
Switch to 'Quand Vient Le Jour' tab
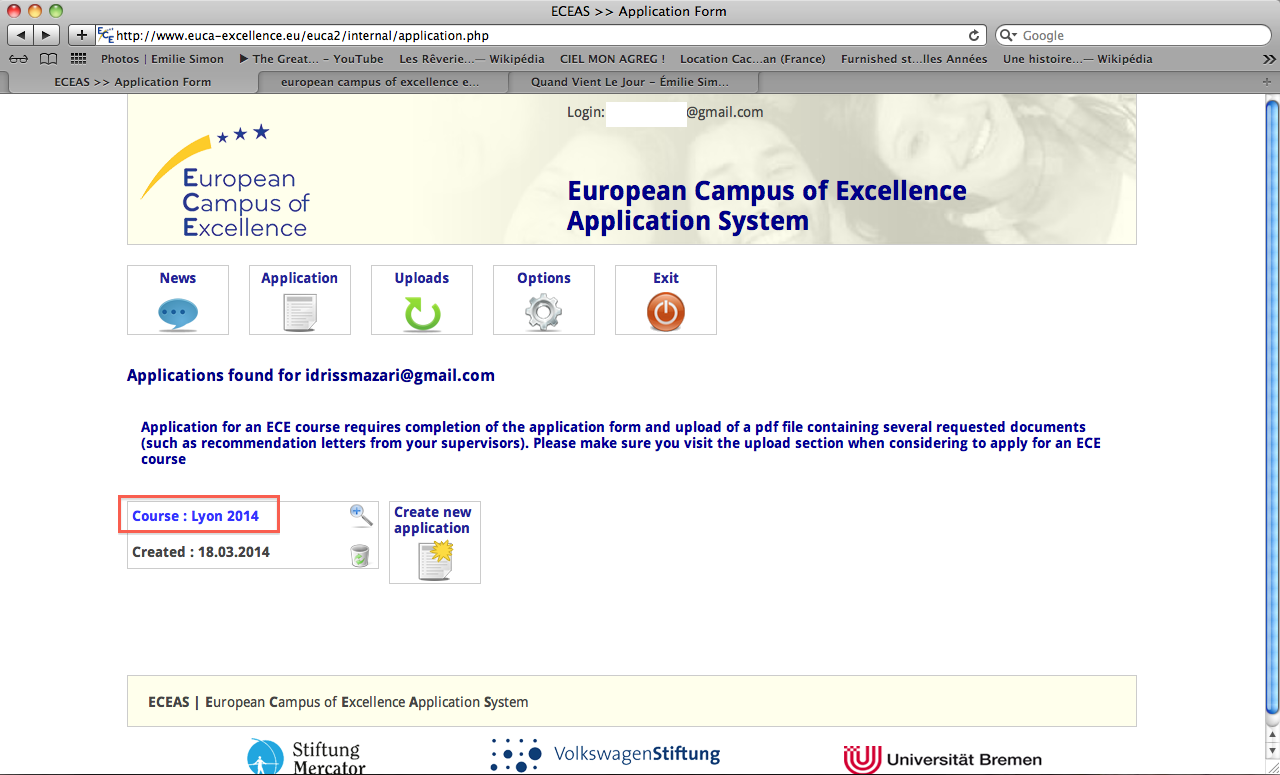click(630, 82)
